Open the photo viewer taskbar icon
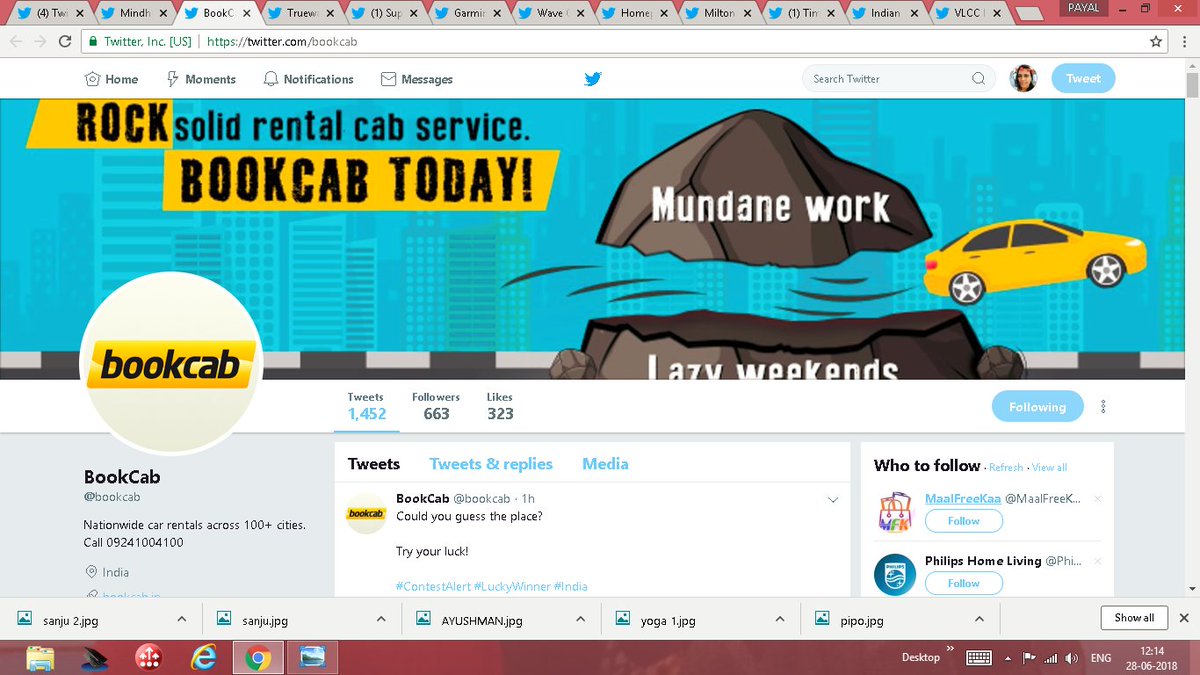1200x675 pixels. tap(313, 658)
